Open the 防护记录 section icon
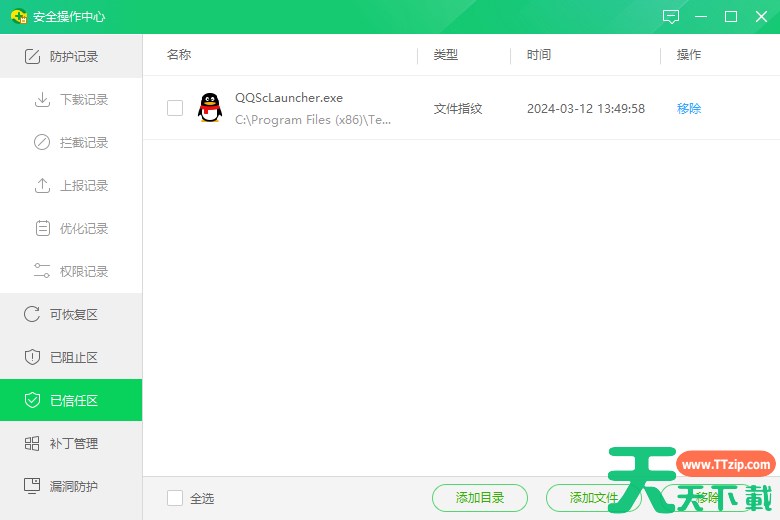 click(32, 57)
